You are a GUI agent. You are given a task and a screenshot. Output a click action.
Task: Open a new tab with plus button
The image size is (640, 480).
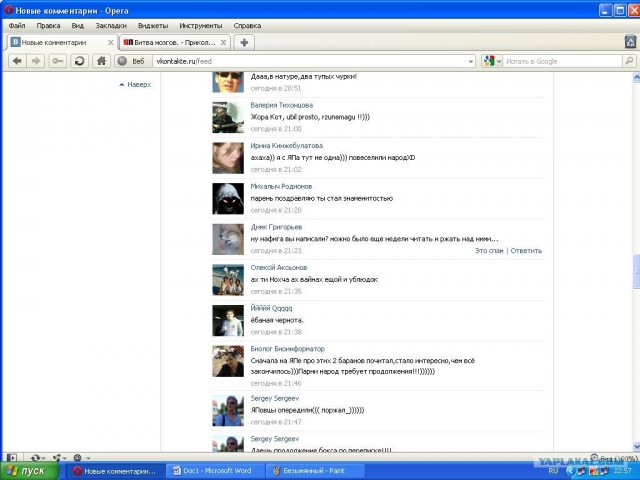click(244, 42)
